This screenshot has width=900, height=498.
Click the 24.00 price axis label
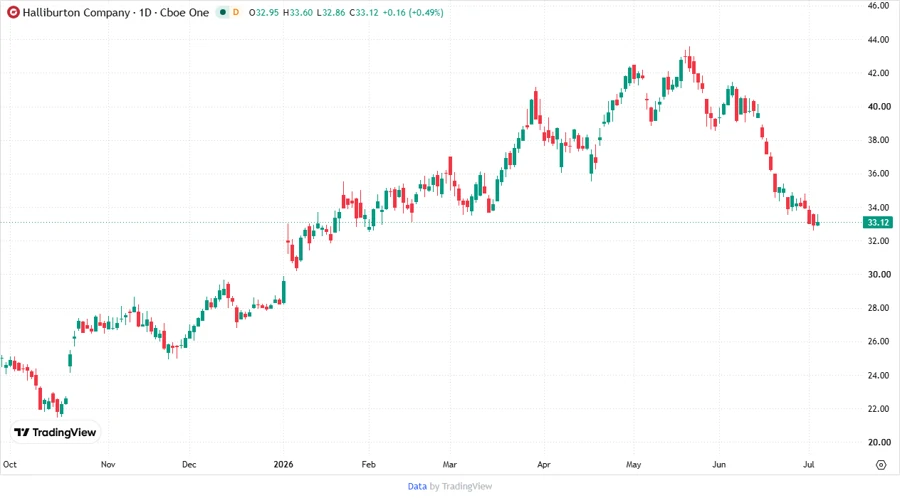[879, 375]
